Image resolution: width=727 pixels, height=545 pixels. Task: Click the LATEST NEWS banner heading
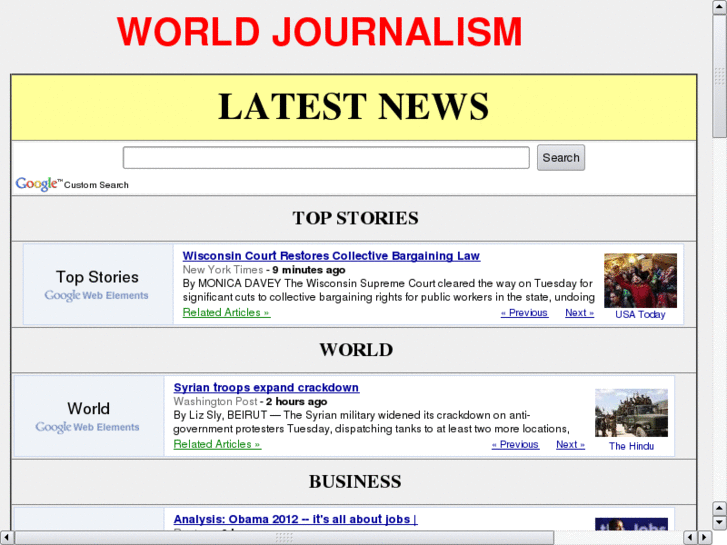click(x=353, y=106)
